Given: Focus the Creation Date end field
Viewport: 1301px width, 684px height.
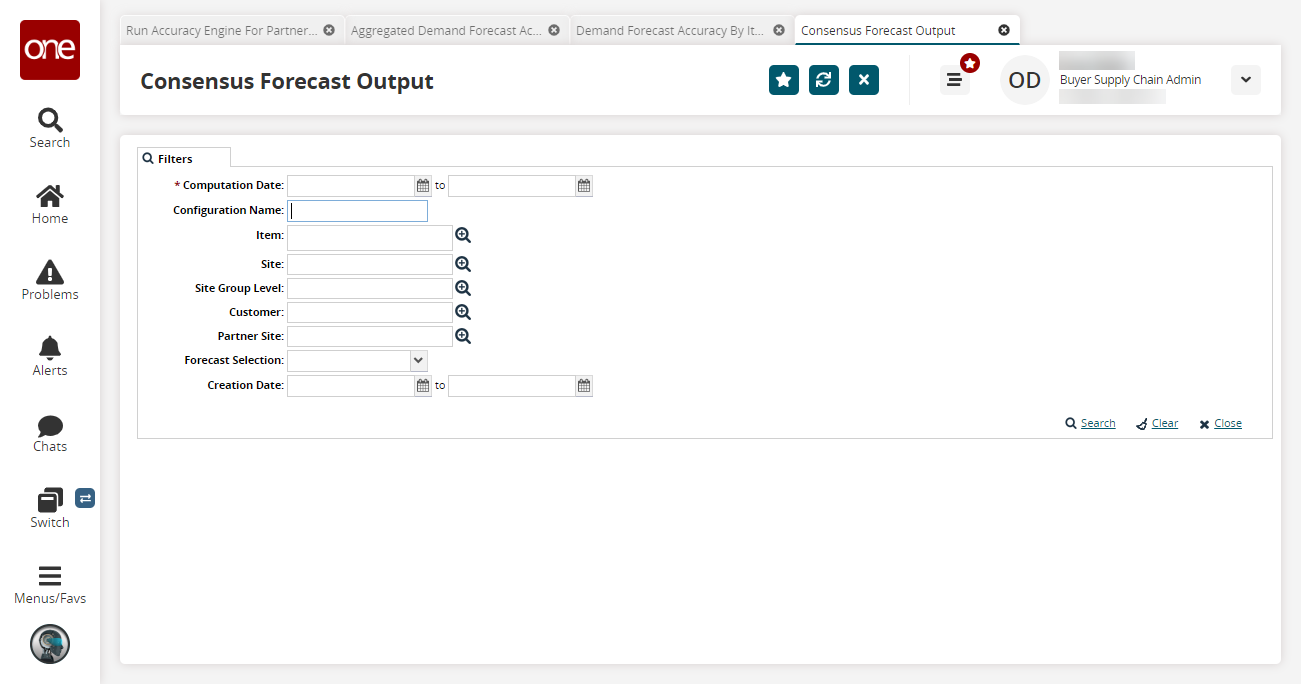Looking at the screenshot, I should click(x=512, y=386).
